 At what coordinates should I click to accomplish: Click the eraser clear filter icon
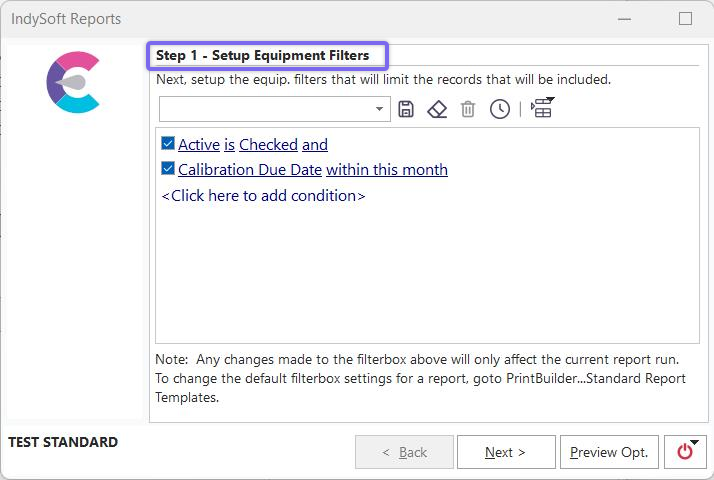pyautogui.click(x=437, y=109)
